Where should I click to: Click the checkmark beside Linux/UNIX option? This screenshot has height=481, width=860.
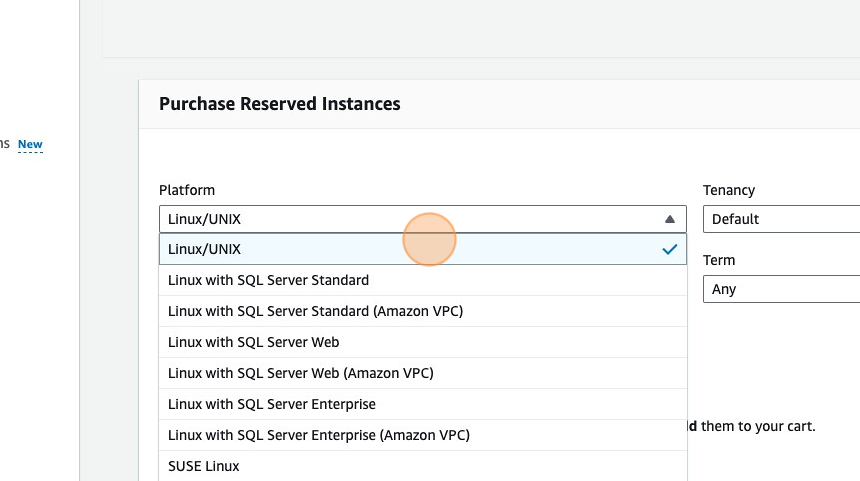[x=670, y=249]
